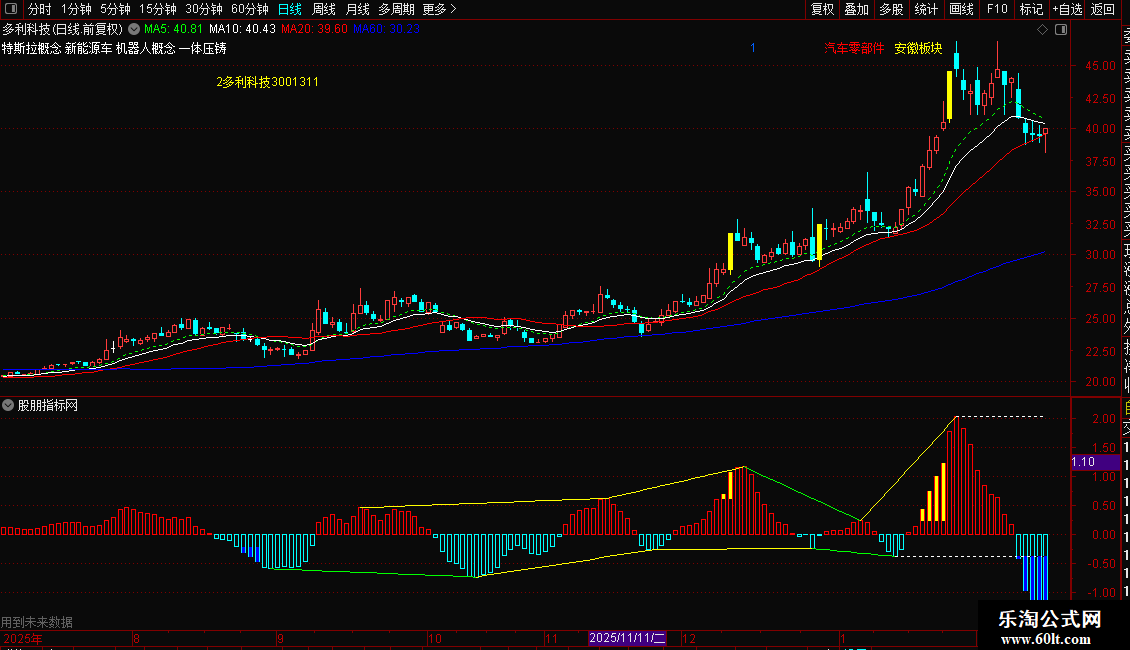1130x650 pixels.
Task: Click the 返回 back button
Action: 1103,9
